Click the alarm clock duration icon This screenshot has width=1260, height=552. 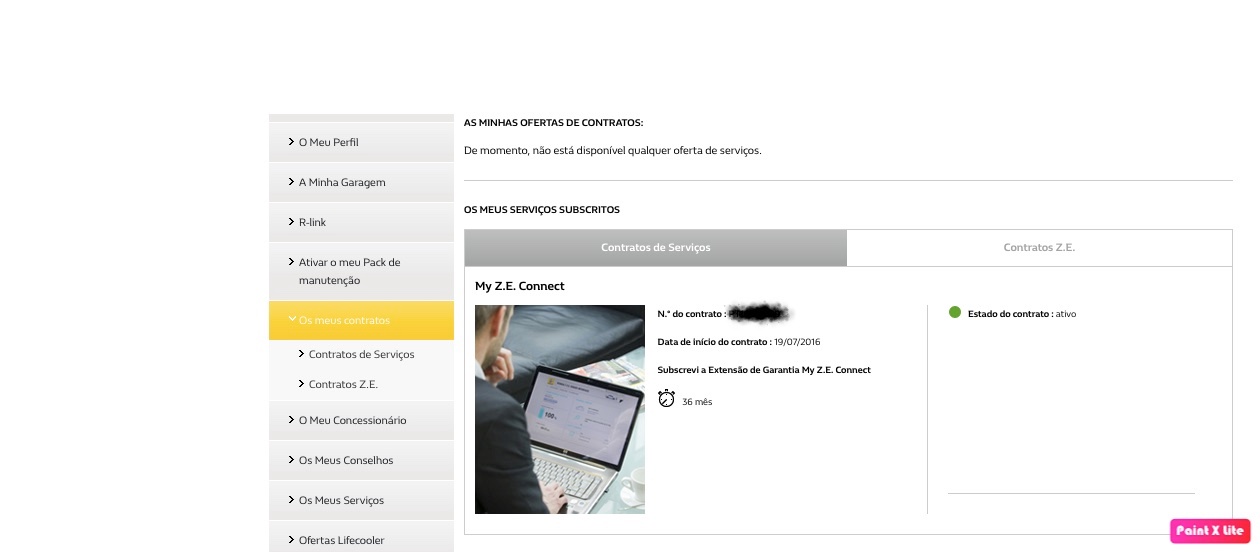pyautogui.click(x=666, y=399)
